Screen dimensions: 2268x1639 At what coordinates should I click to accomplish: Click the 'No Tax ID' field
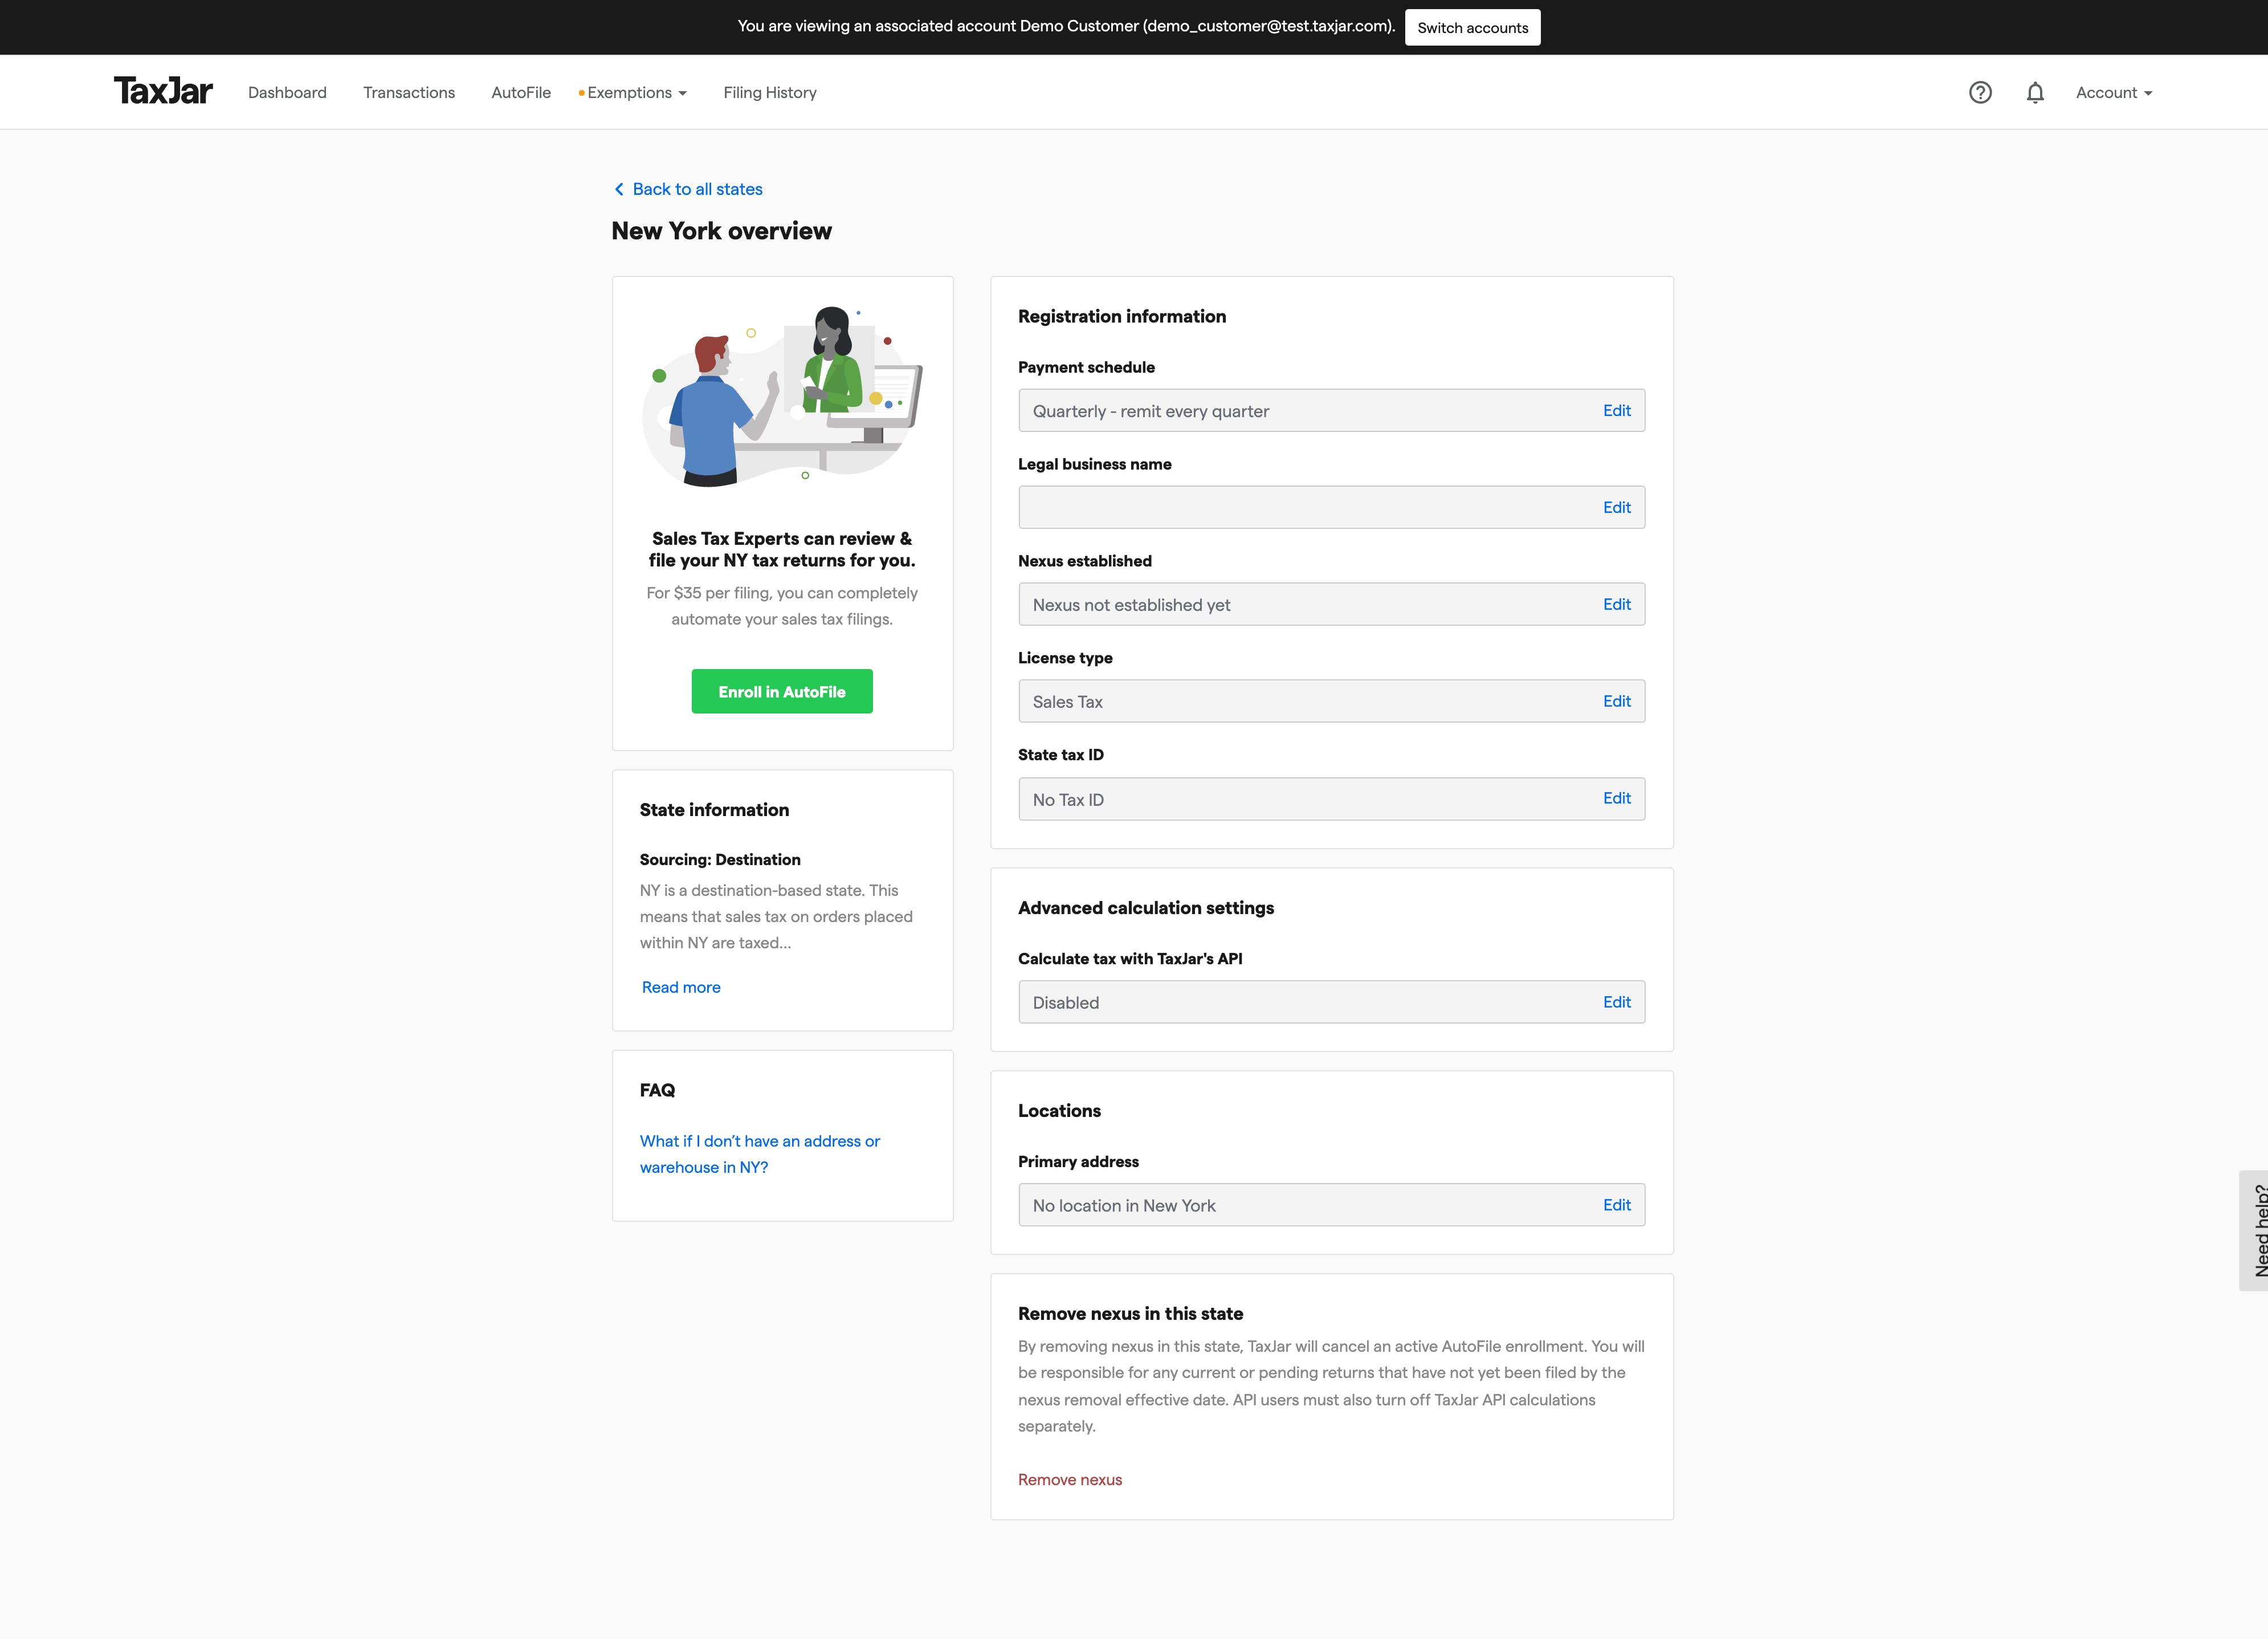tap(1331, 799)
